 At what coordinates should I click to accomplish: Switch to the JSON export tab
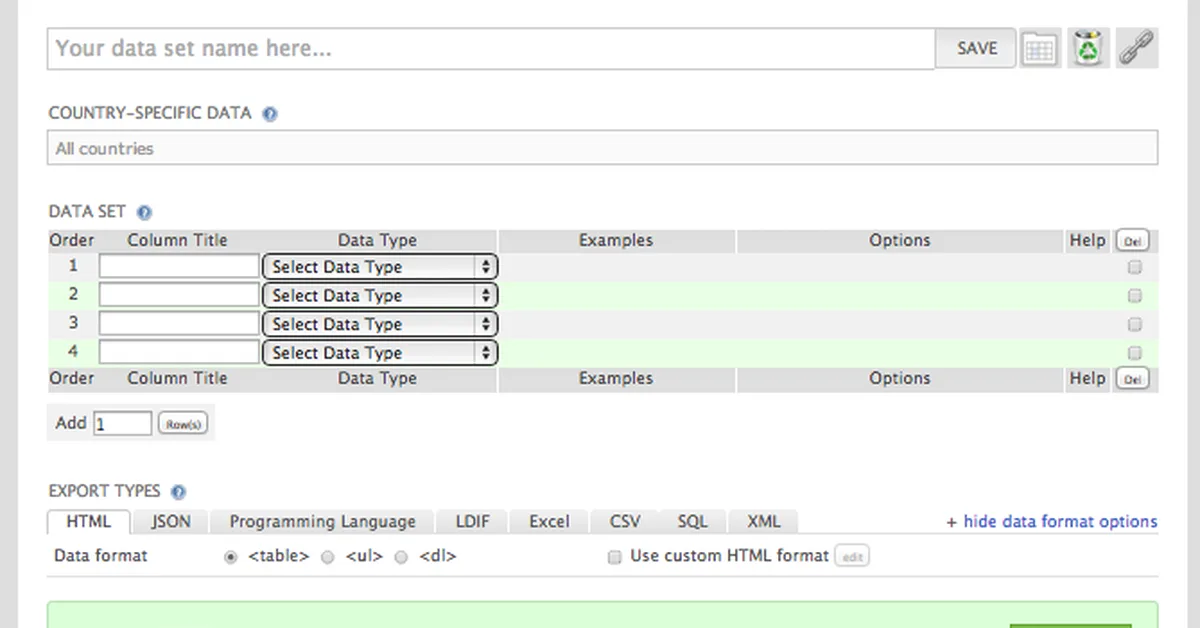click(x=170, y=521)
